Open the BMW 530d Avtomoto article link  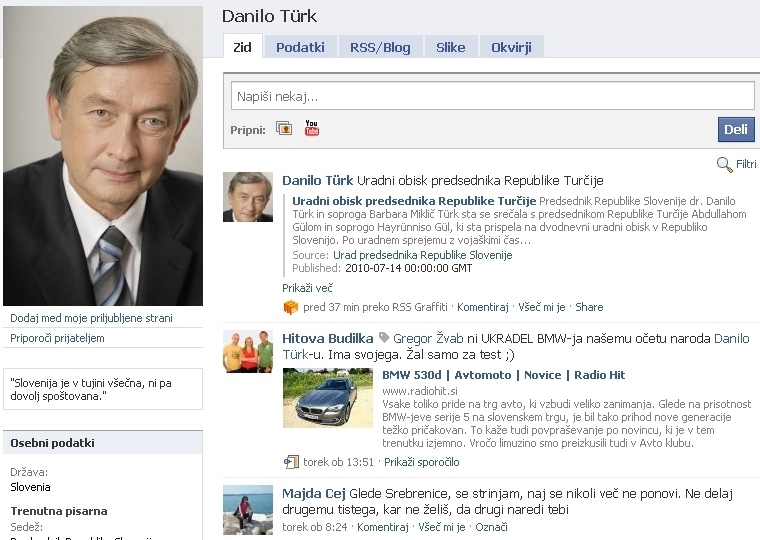point(503,375)
